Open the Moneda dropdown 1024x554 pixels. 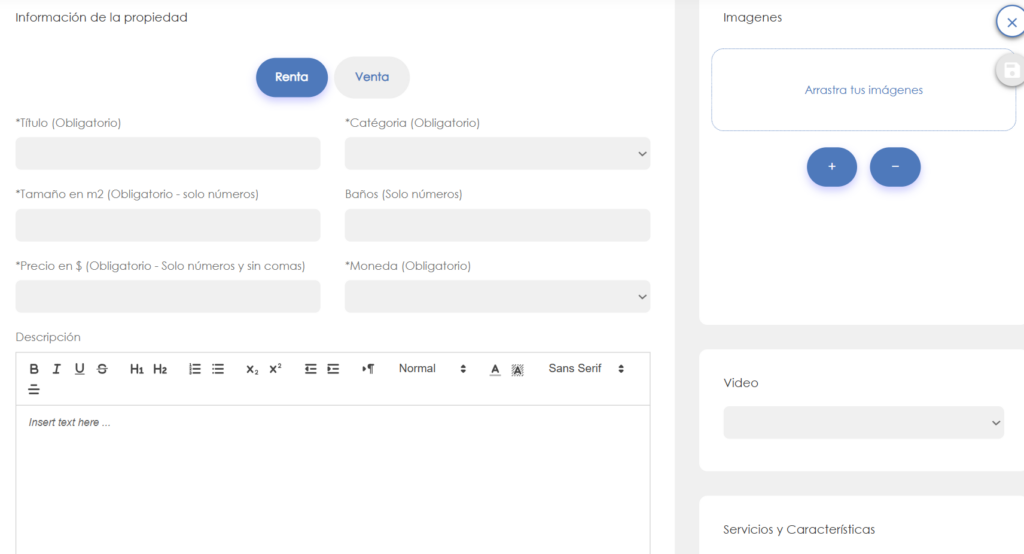(x=497, y=297)
